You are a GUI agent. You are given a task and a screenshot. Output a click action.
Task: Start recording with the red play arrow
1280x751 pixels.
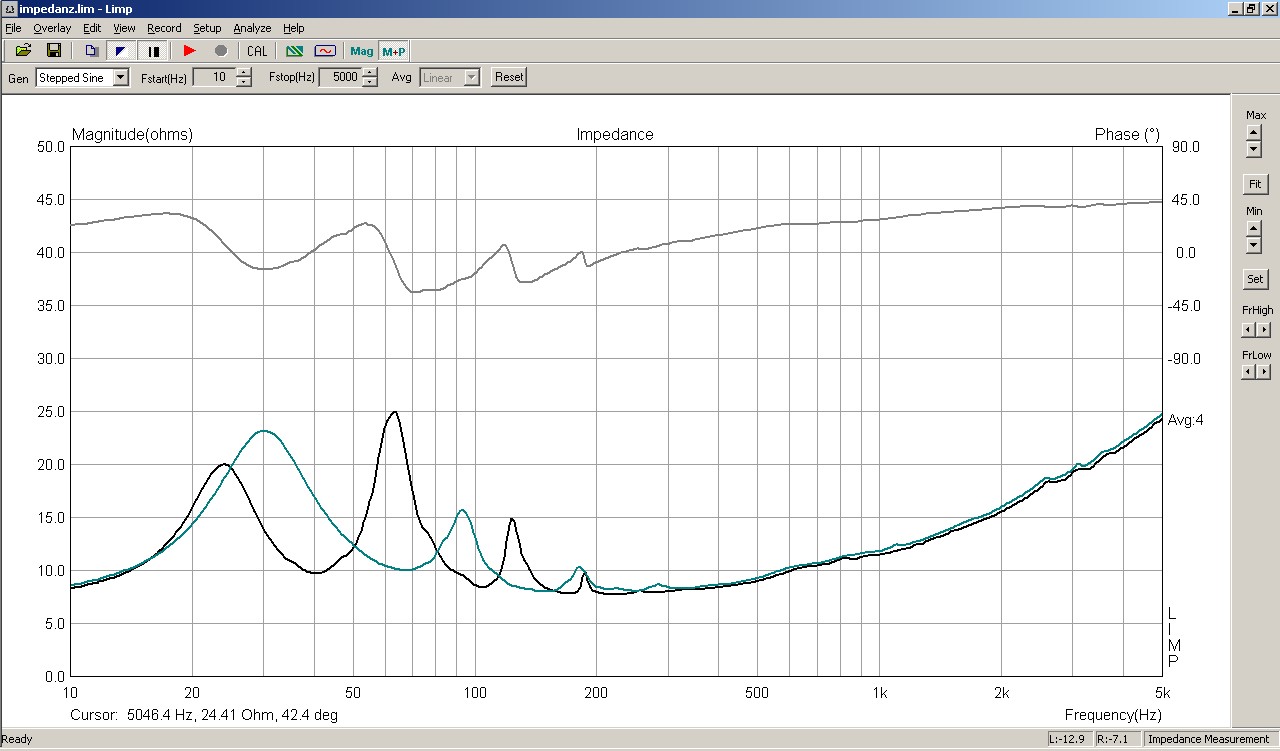coord(190,51)
